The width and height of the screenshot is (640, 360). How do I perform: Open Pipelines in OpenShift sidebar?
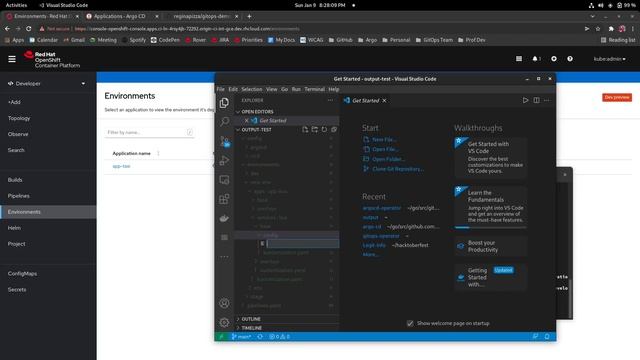18,196
